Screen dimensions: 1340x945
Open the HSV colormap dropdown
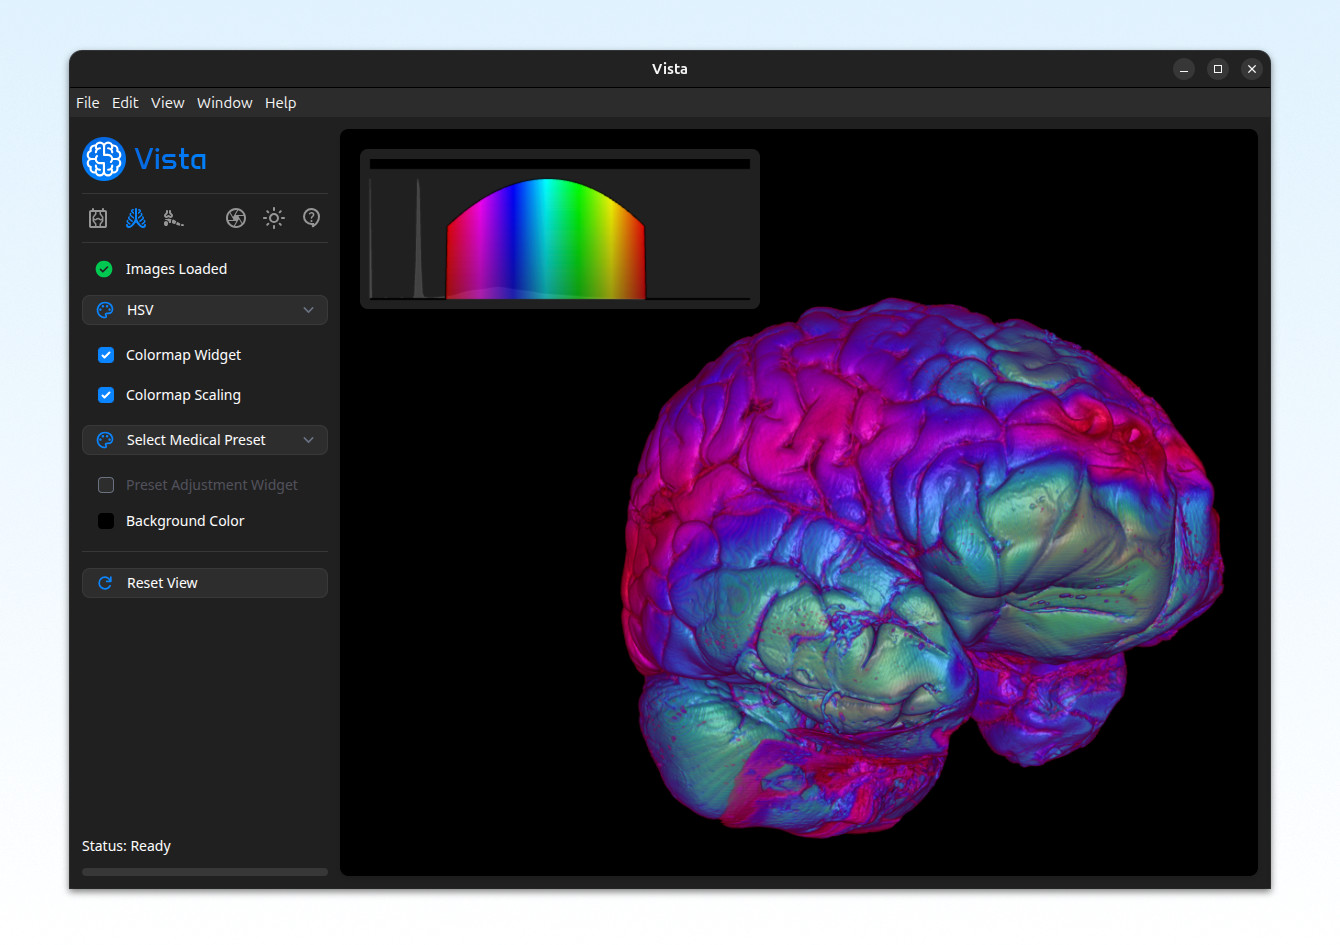(205, 310)
